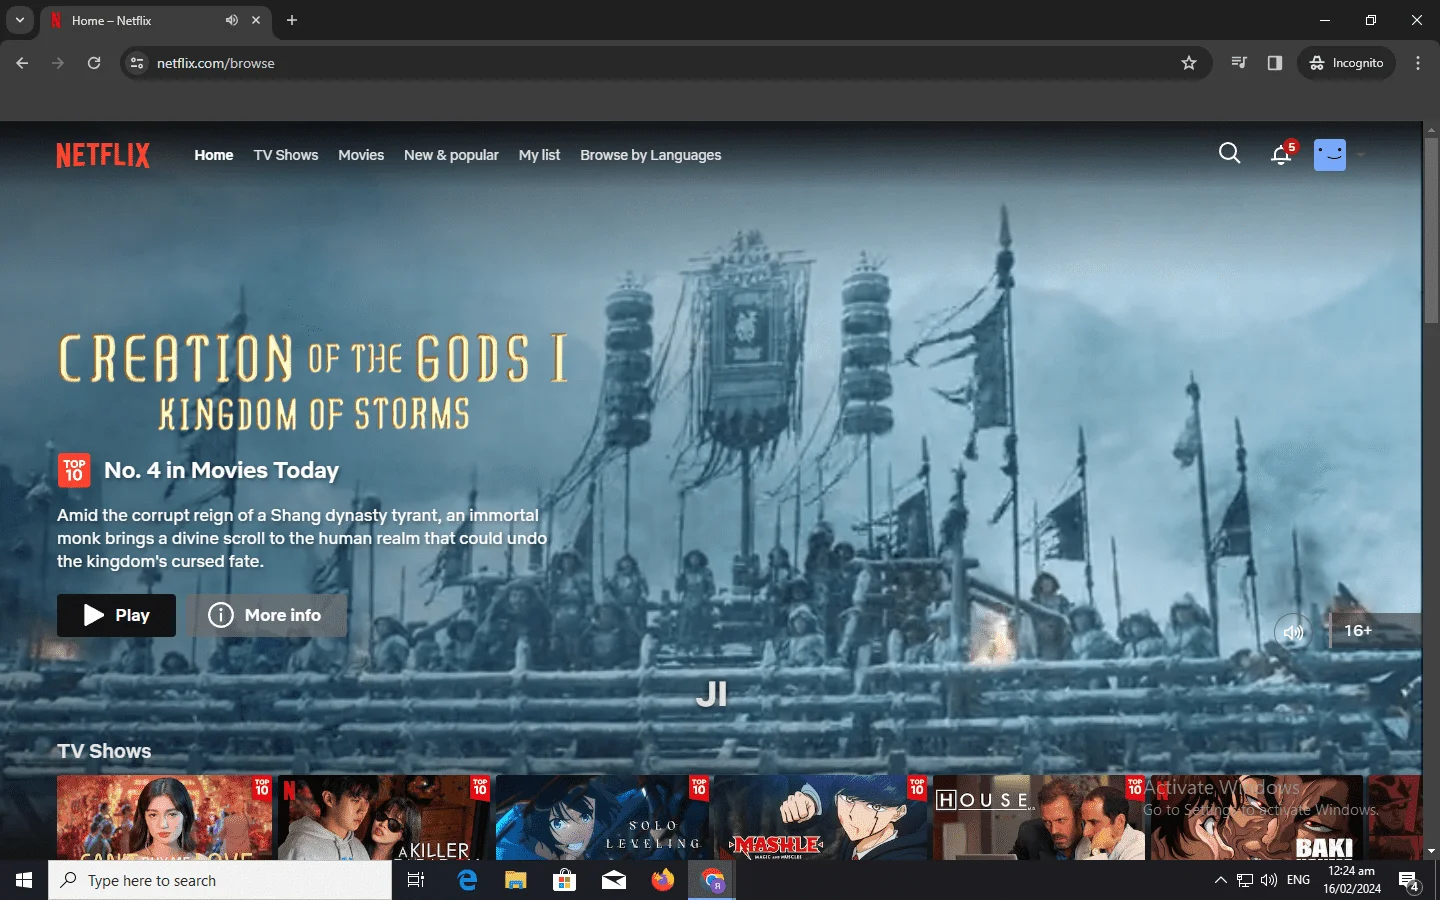The image size is (1440, 900).
Task: Click scrollbar down arrow
Action: (x=1431, y=851)
